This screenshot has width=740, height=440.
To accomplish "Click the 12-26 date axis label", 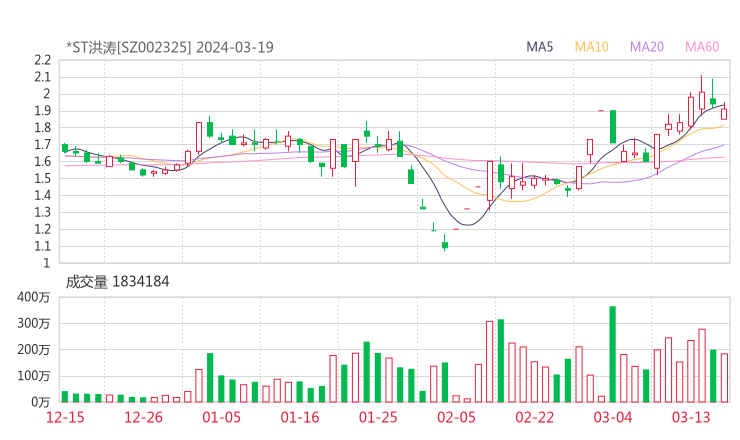I will pos(143,417).
